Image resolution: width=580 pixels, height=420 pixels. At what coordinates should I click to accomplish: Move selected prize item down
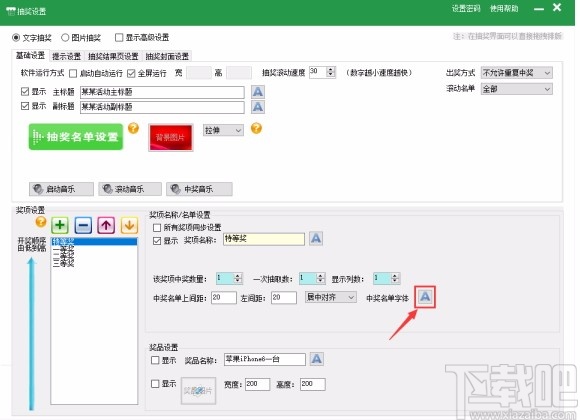tap(129, 225)
